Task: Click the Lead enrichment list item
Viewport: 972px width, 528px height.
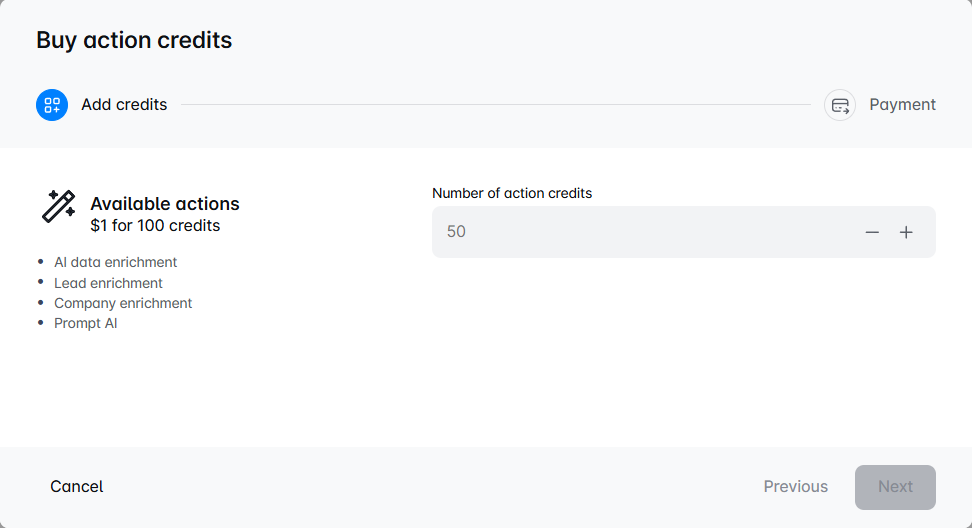Action: click(108, 283)
